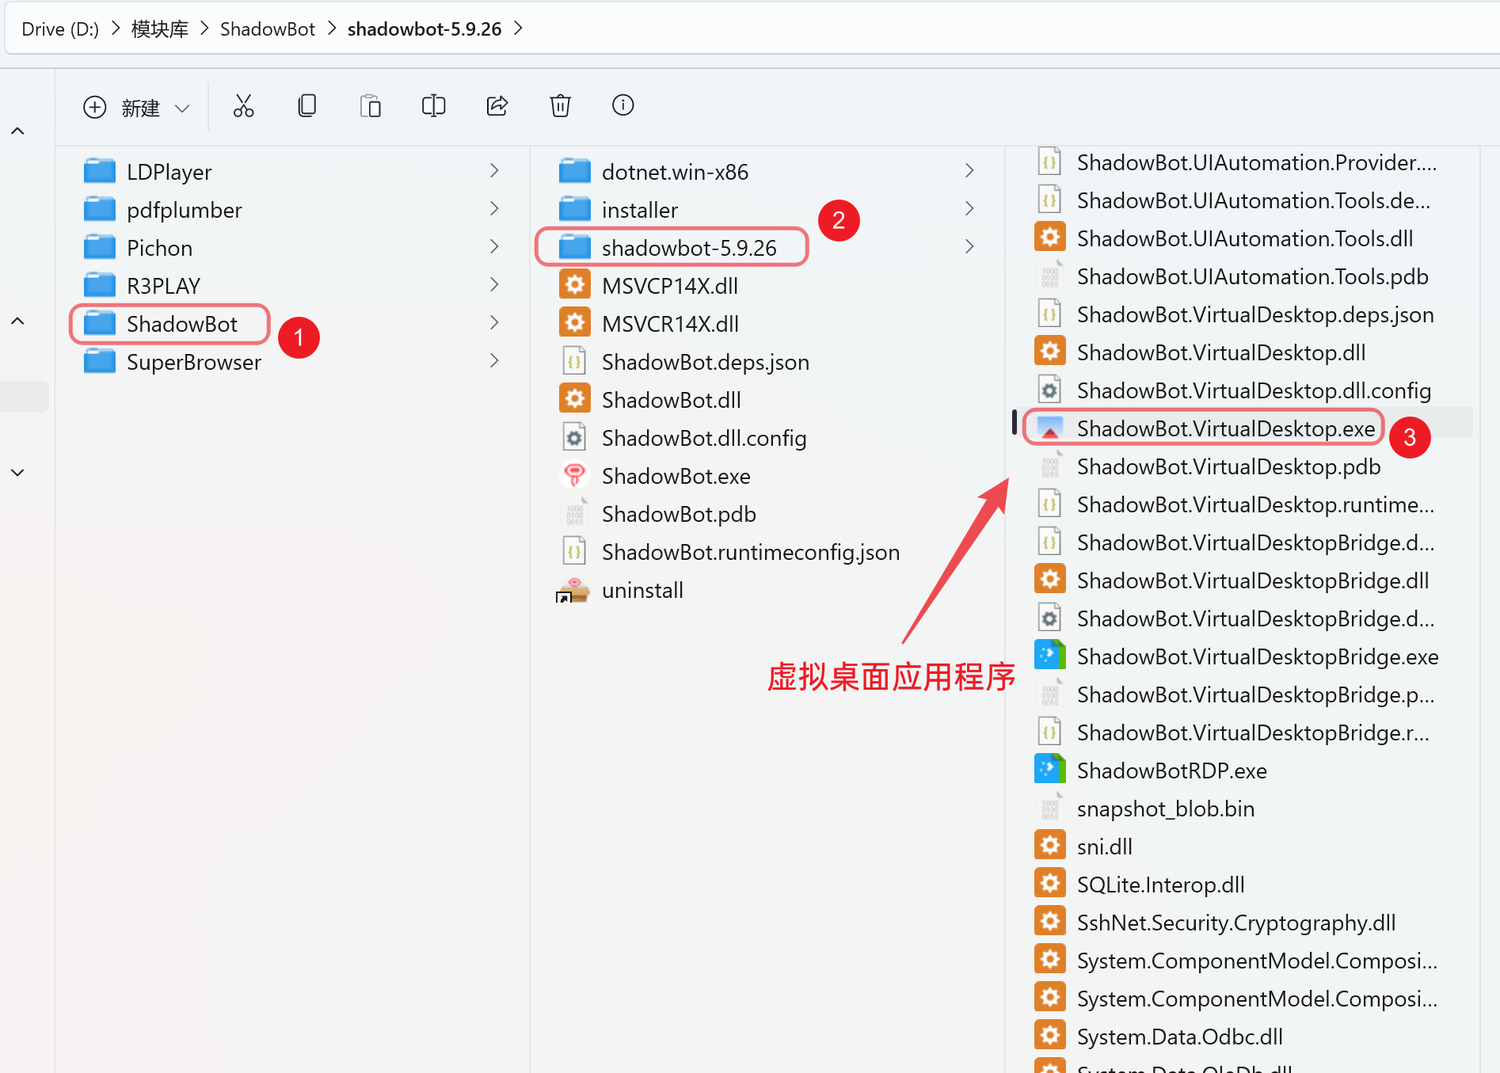Click the Delete trash bin icon

[560, 106]
